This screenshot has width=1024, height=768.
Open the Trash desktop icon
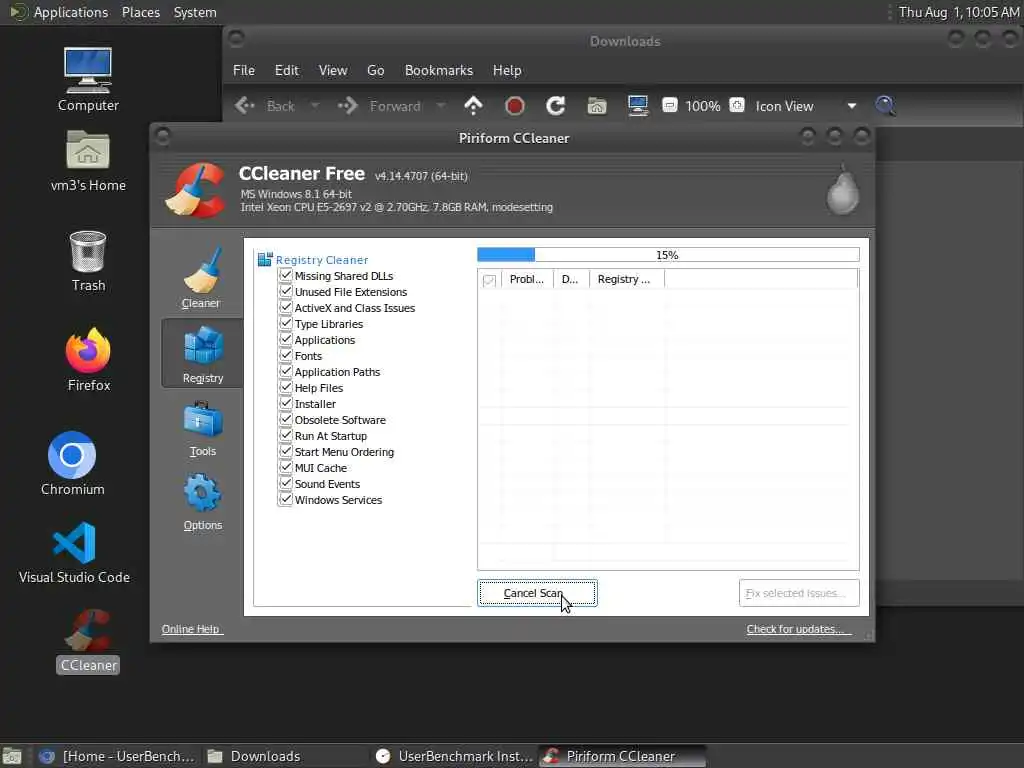point(88,261)
